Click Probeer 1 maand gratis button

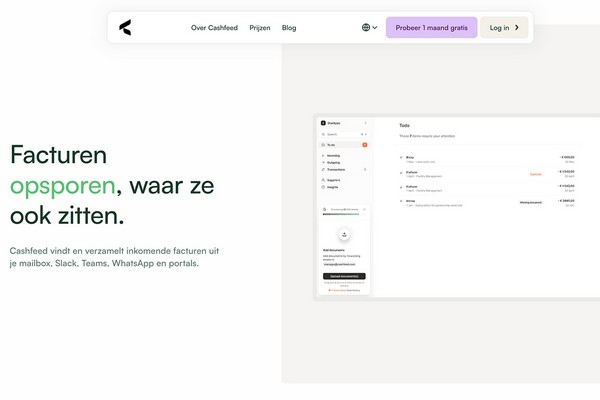[x=431, y=28]
